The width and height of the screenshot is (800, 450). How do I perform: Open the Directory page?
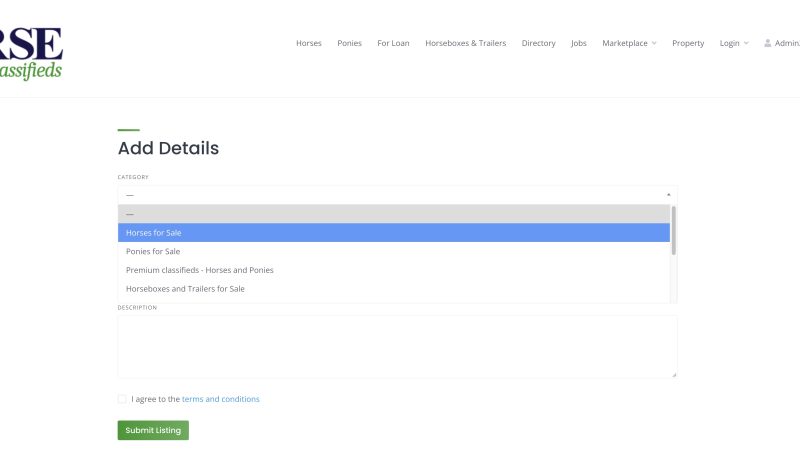(x=538, y=43)
